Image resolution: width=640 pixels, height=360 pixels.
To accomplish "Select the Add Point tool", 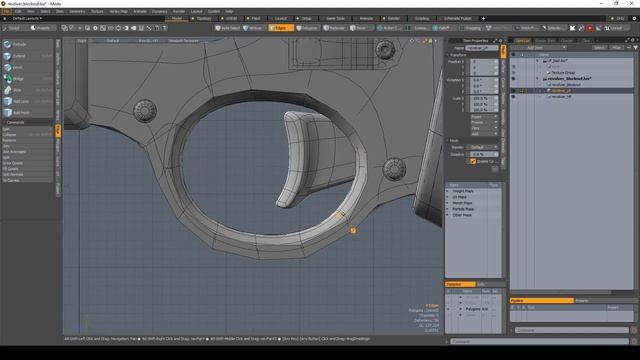I will tap(27, 113).
